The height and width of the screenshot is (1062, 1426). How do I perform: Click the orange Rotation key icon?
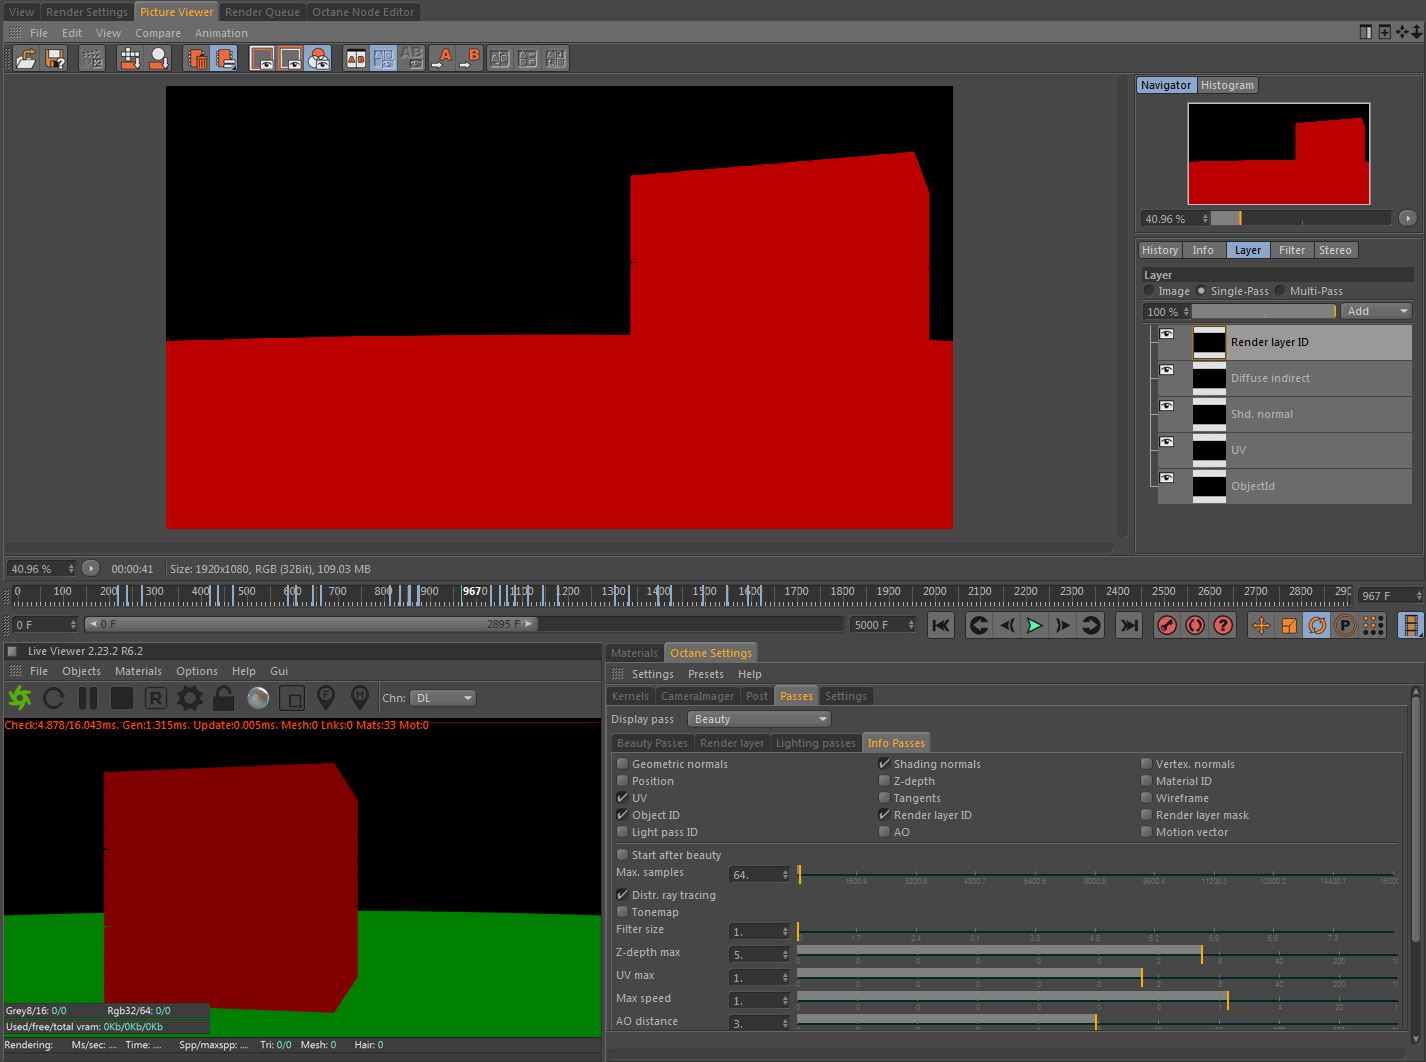point(1317,625)
